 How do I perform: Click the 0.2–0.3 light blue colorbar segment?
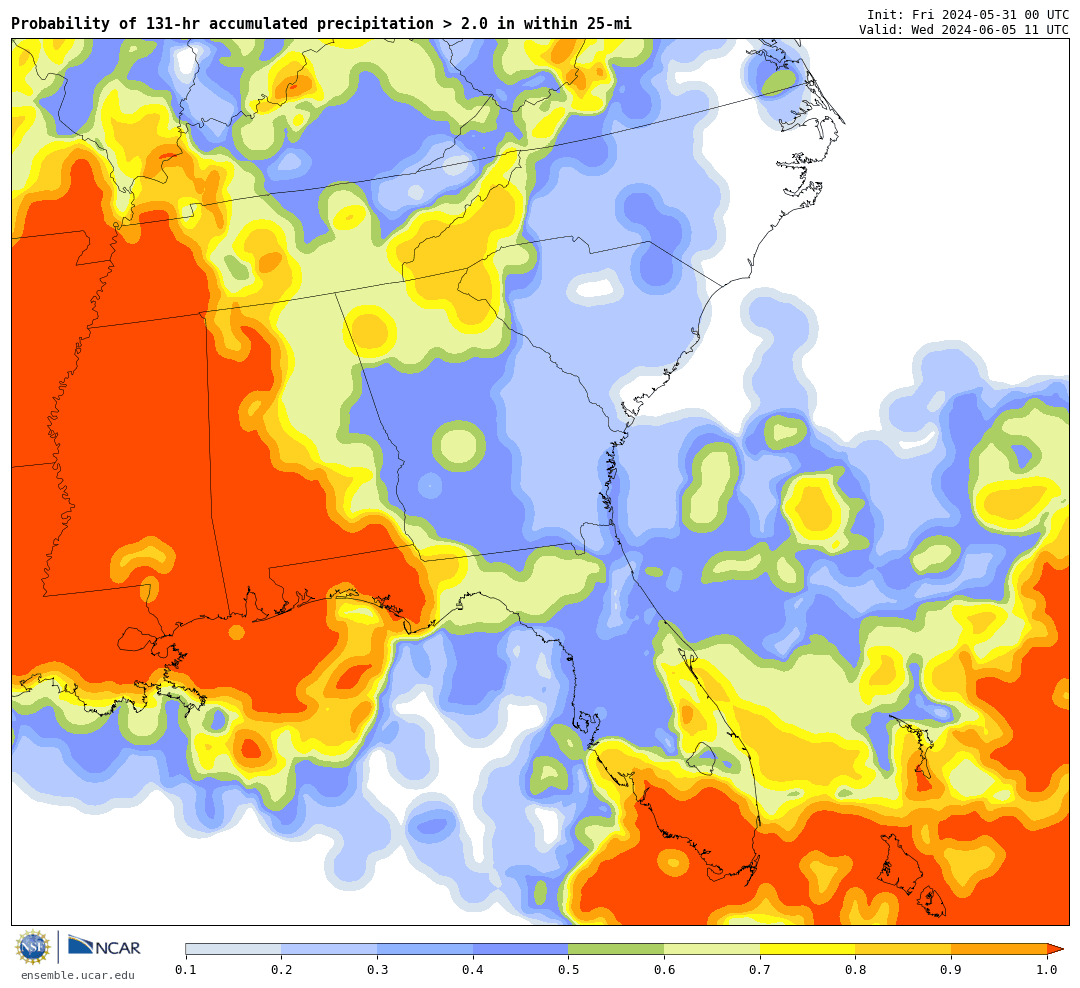(329, 949)
